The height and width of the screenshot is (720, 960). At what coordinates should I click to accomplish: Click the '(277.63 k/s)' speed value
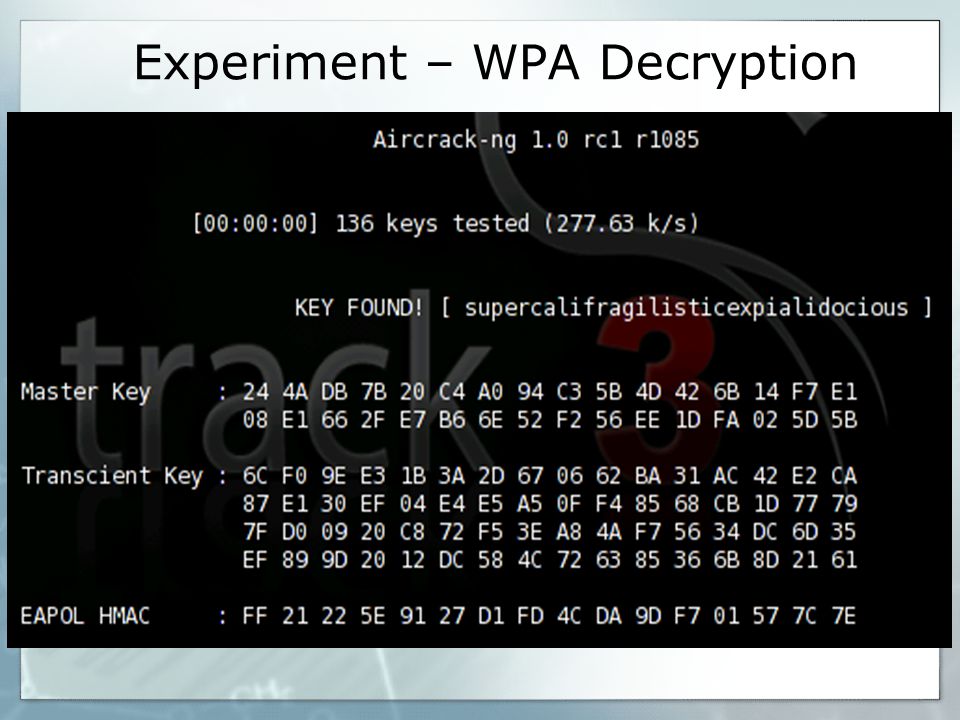tap(621, 223)
